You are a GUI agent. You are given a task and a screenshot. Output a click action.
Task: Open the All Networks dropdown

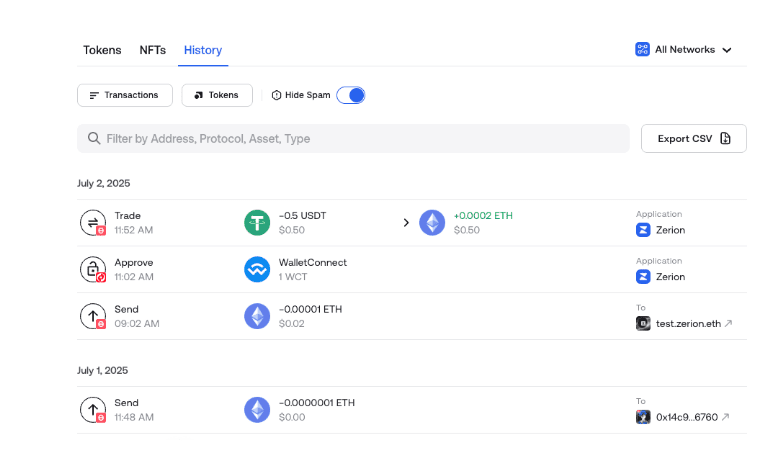[x=684, y=50]
